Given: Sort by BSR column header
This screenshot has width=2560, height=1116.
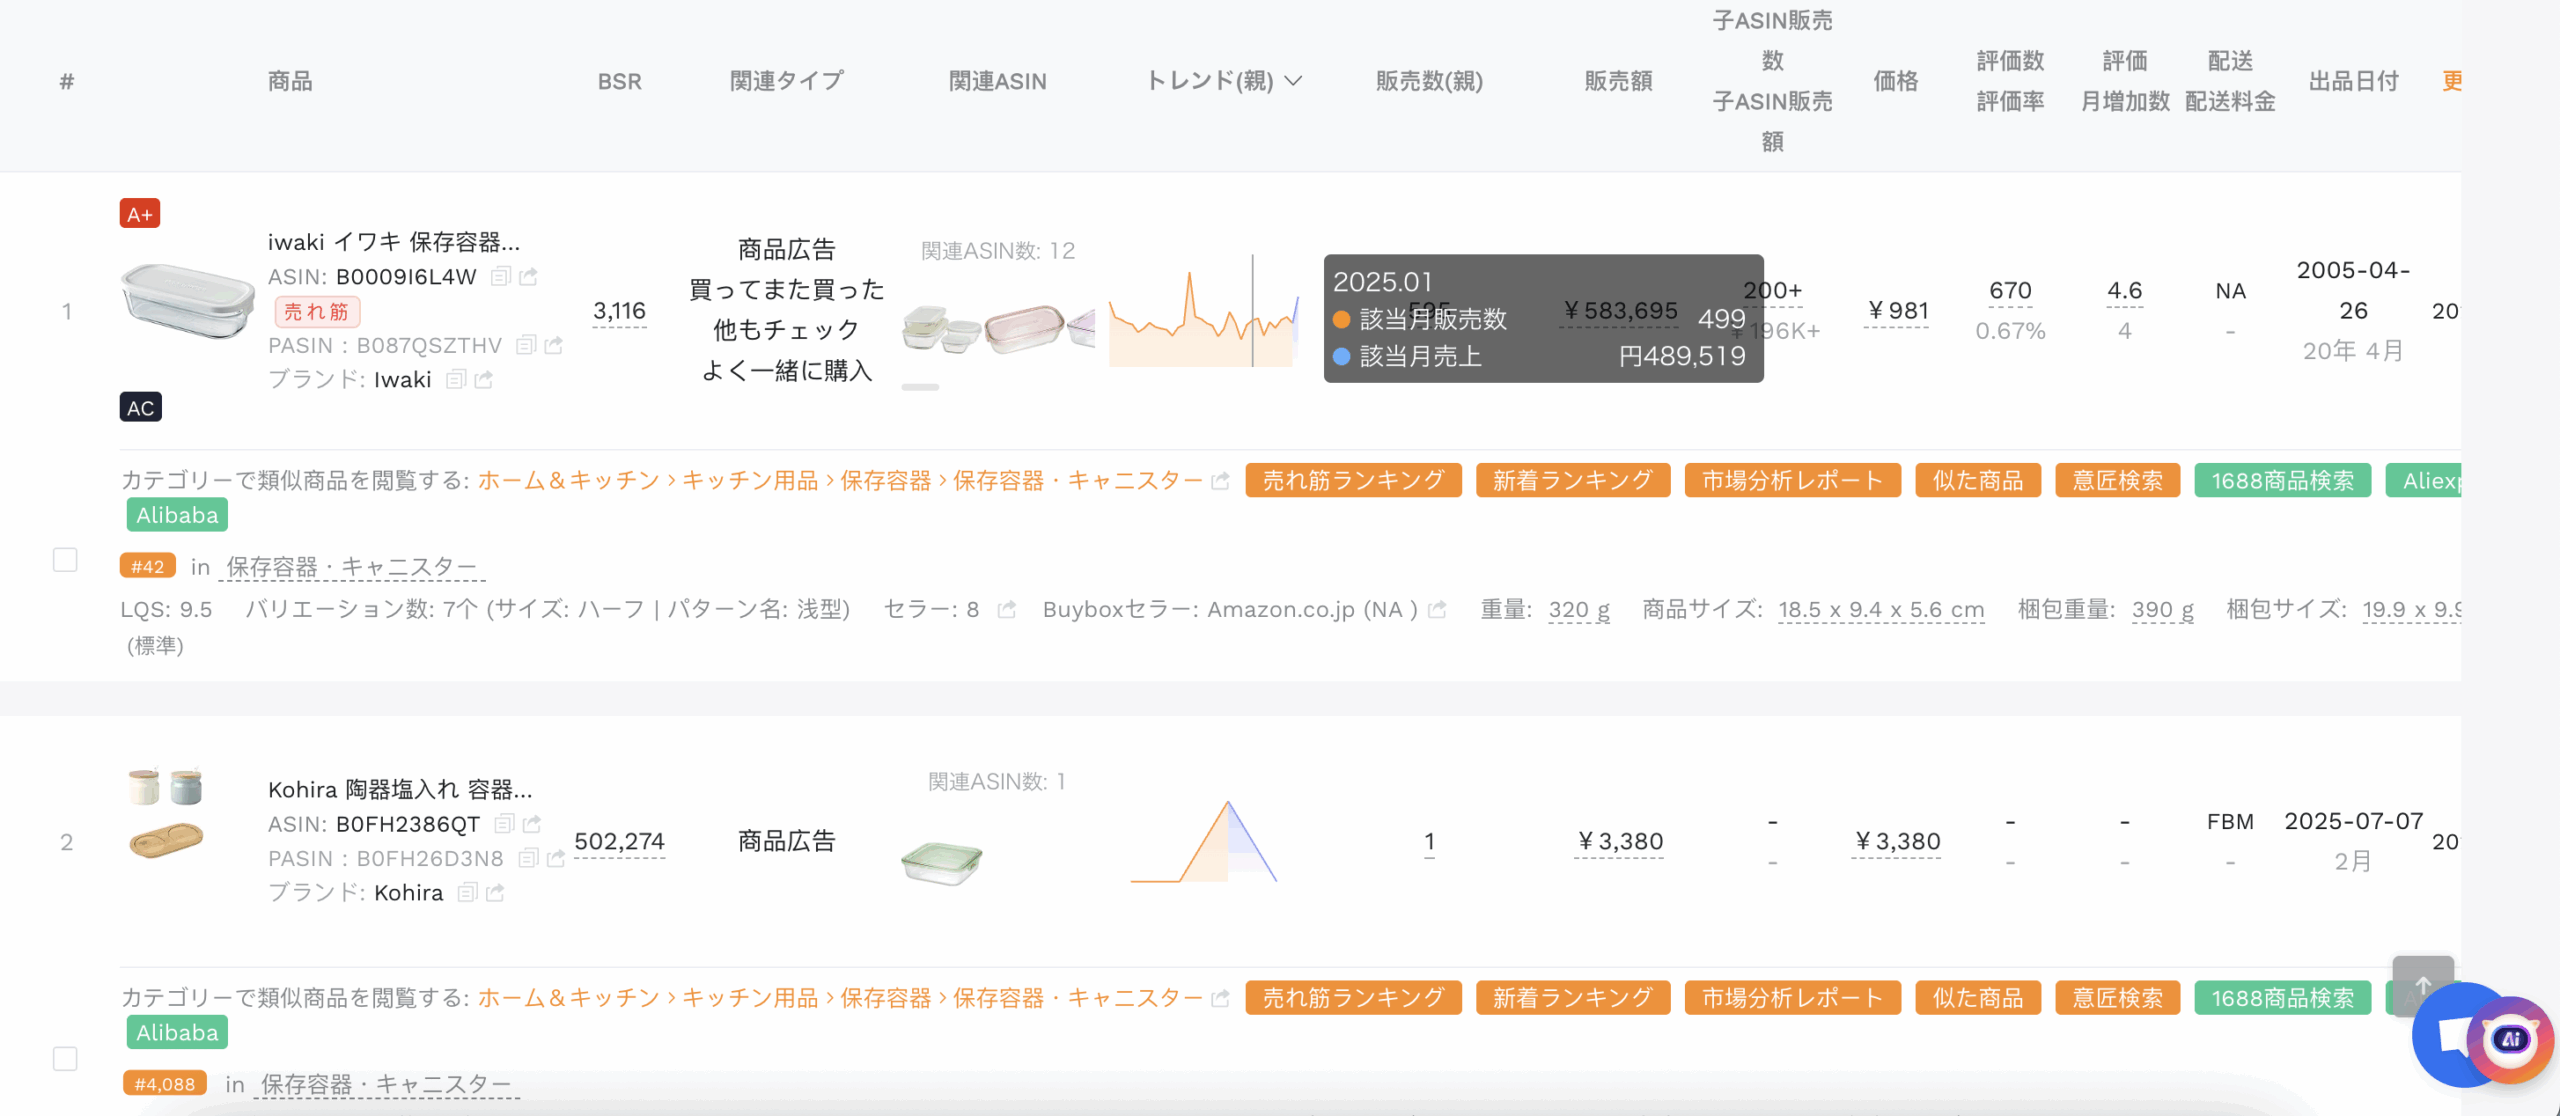Looking at the screenshot, I should point(619,81).
